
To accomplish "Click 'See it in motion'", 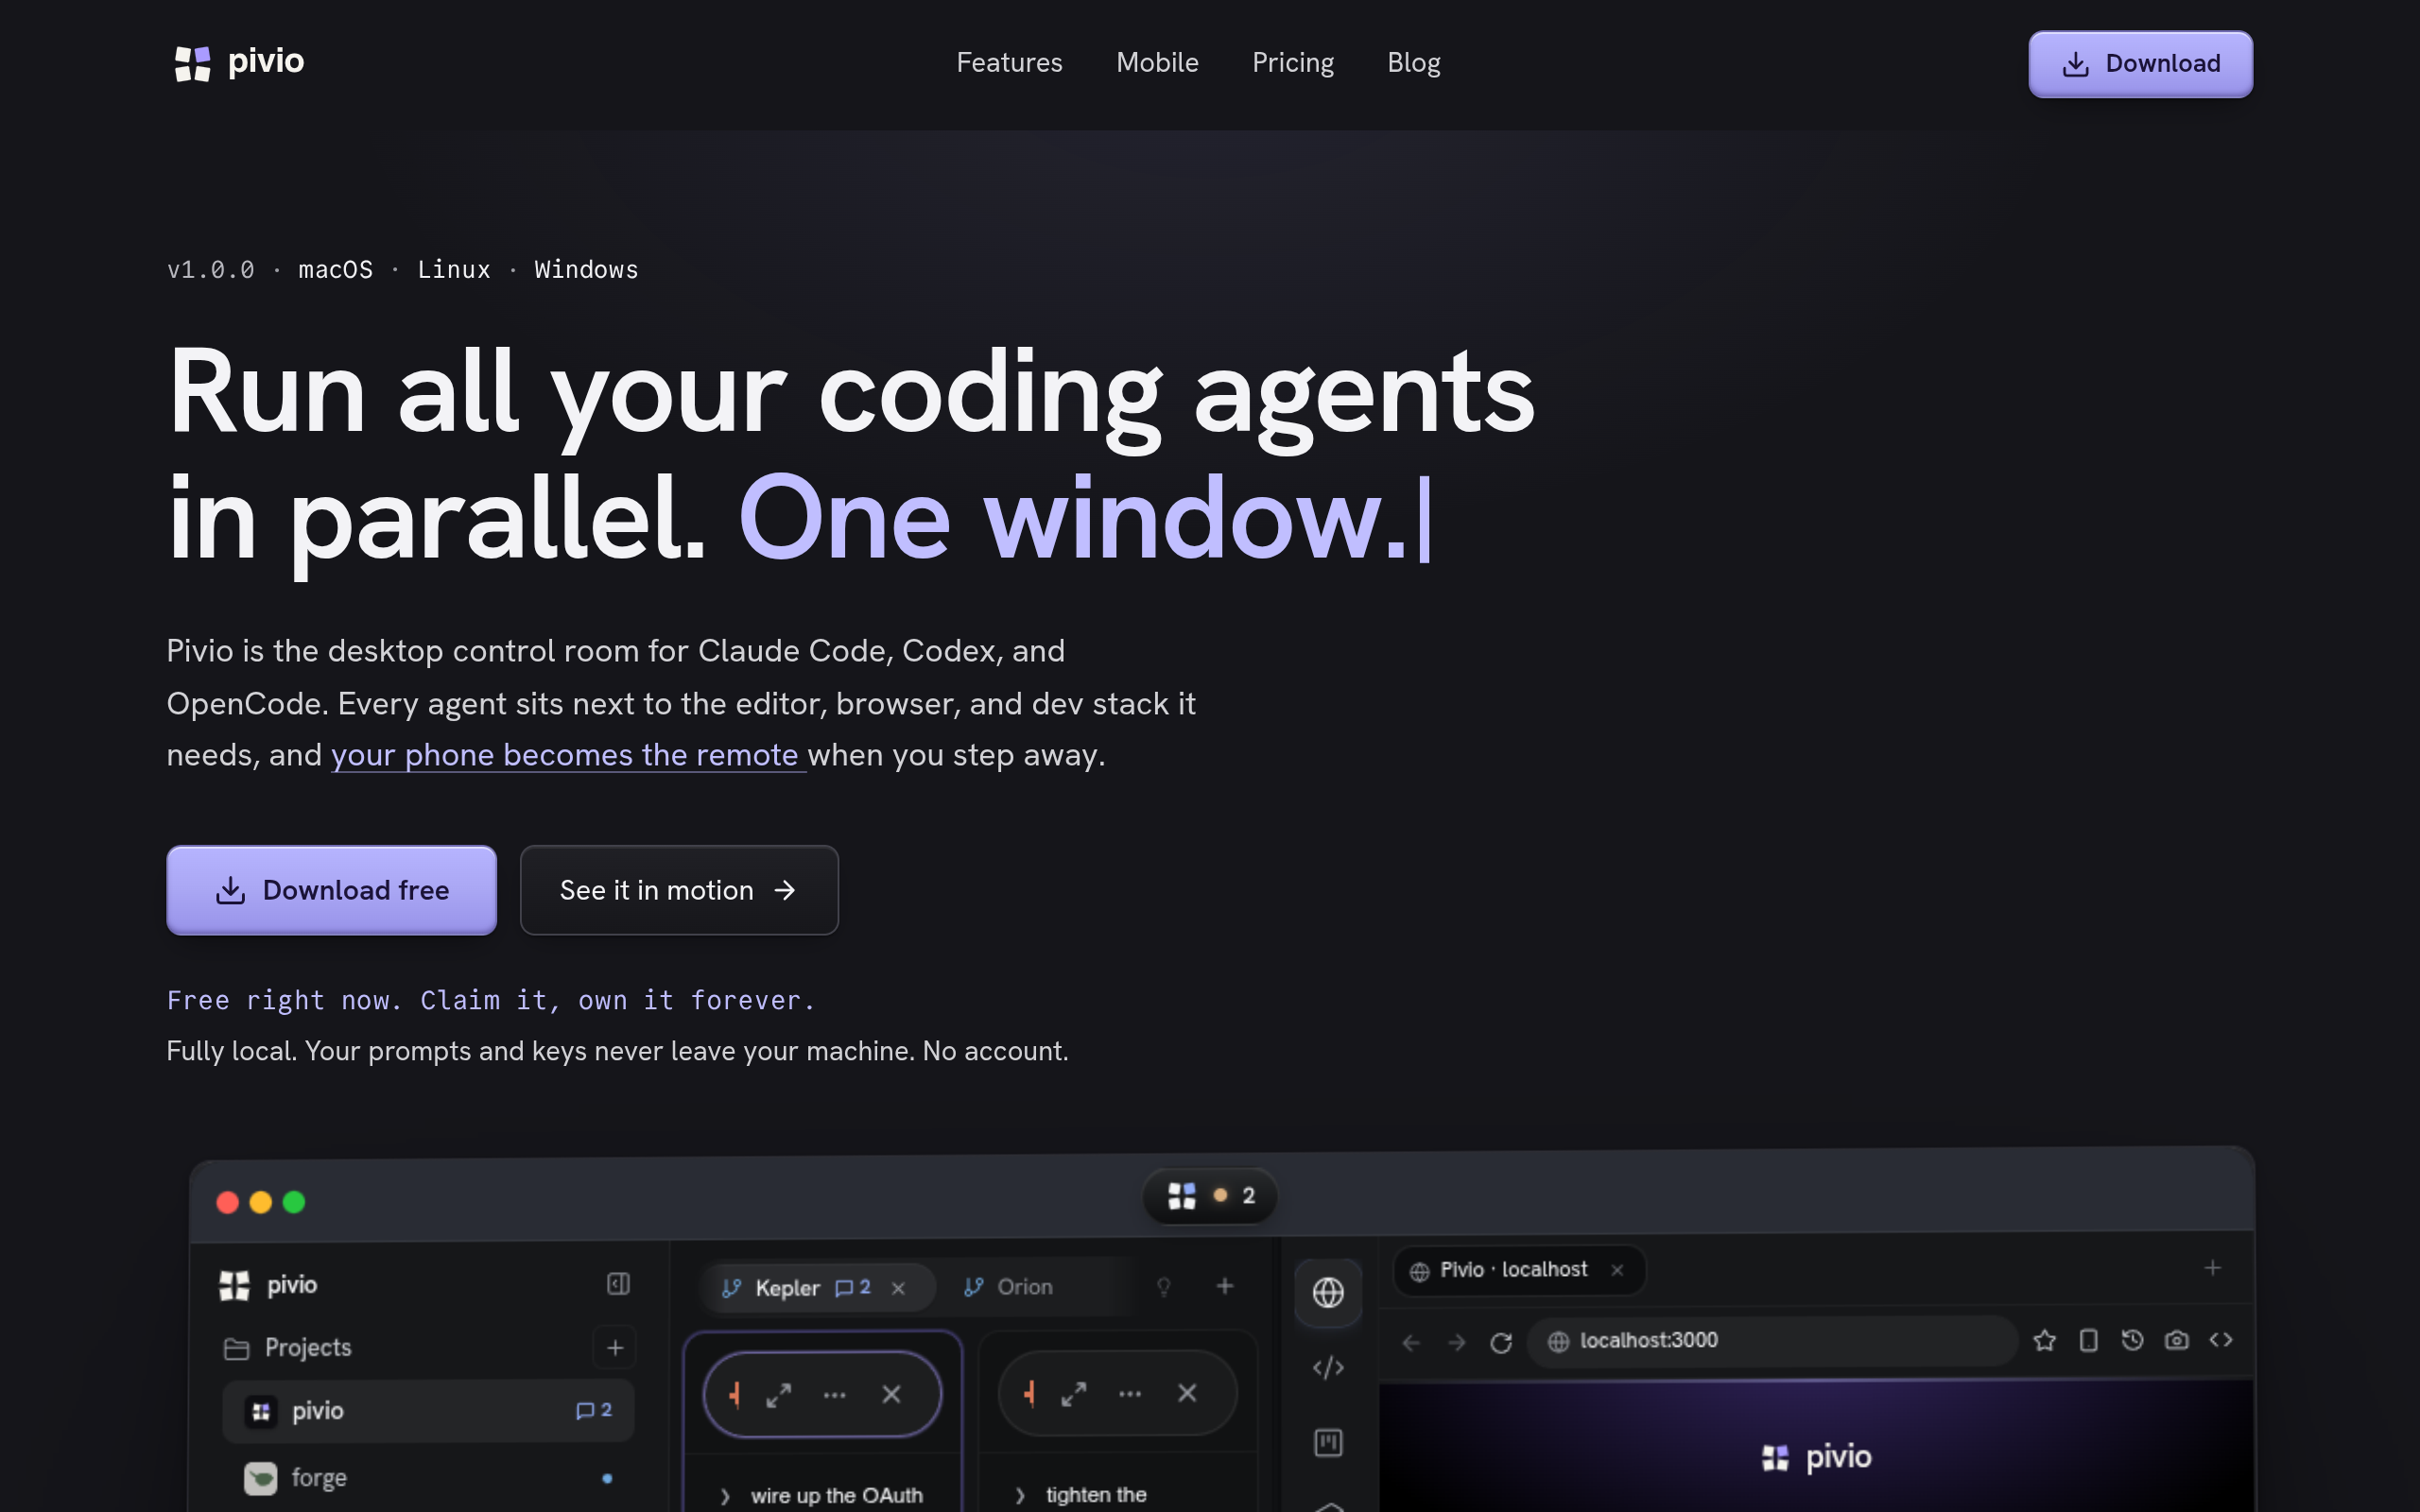I will pyautogui.click(x=679, y=890).
